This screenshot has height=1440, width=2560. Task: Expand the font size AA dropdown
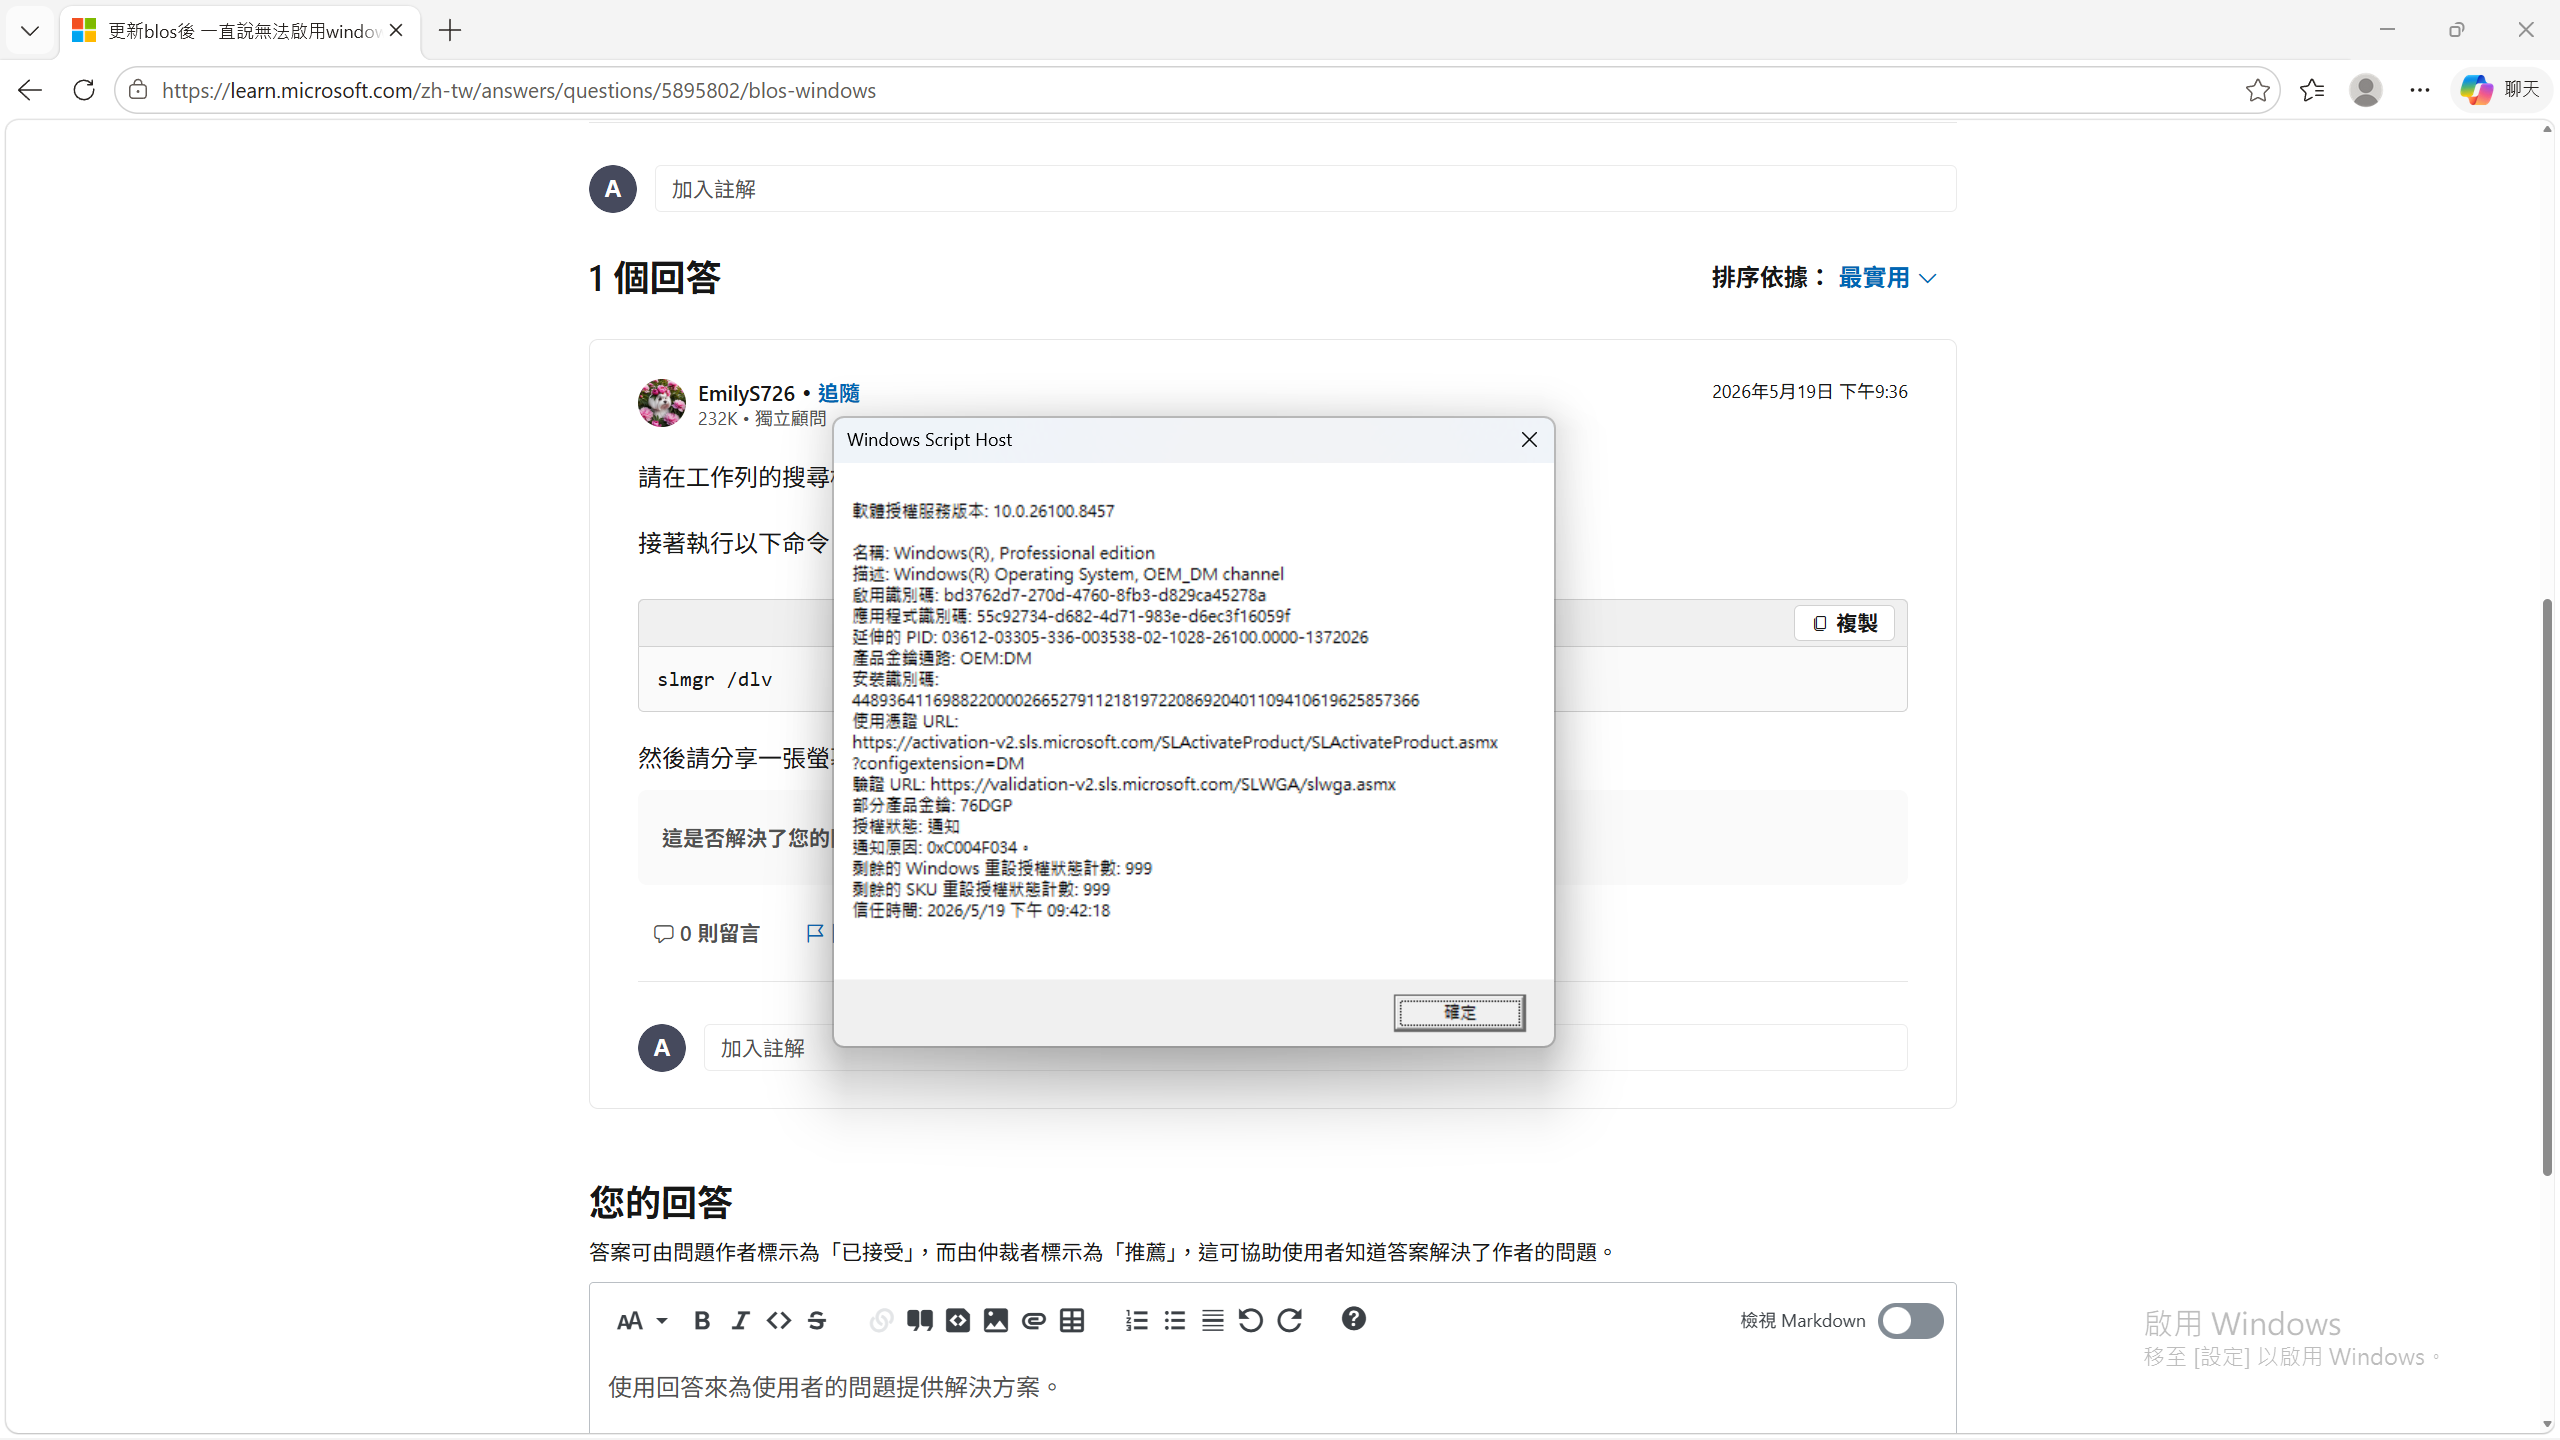[x=642, y=1321]
